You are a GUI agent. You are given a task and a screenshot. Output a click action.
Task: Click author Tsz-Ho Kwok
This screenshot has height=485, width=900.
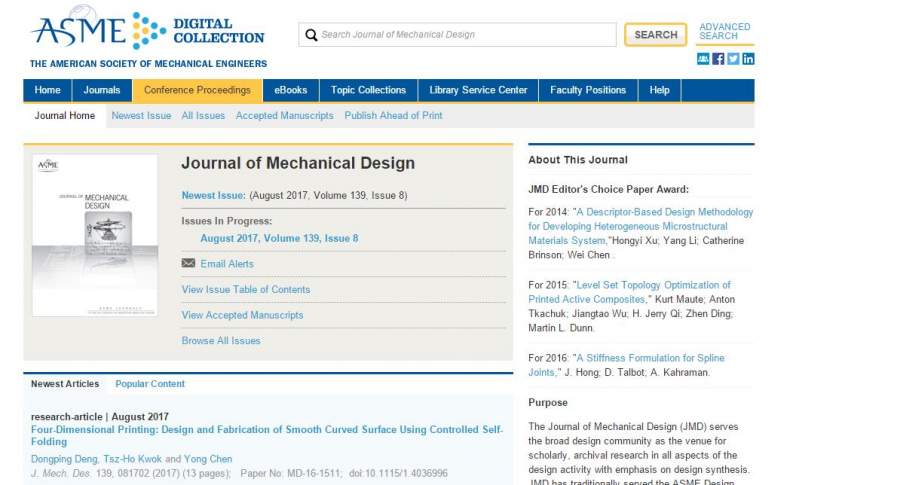[133, 459]
